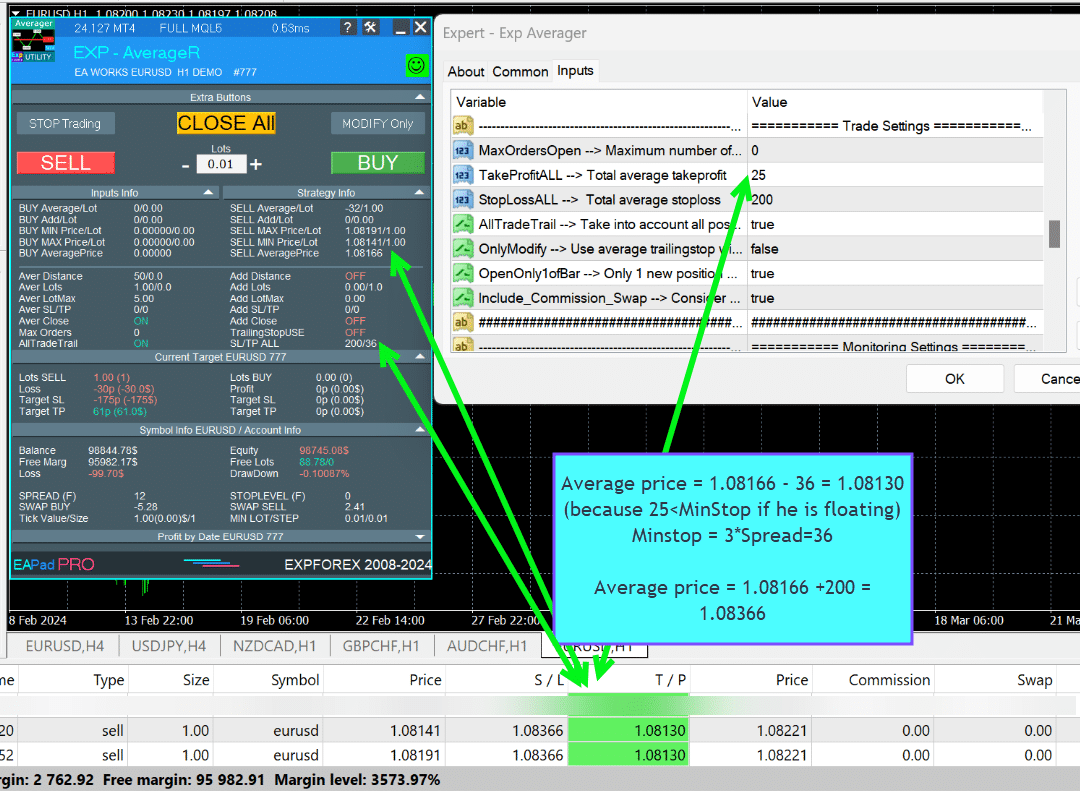
Task: Collapse the Extra Buttons section
Action: point(420,98)
